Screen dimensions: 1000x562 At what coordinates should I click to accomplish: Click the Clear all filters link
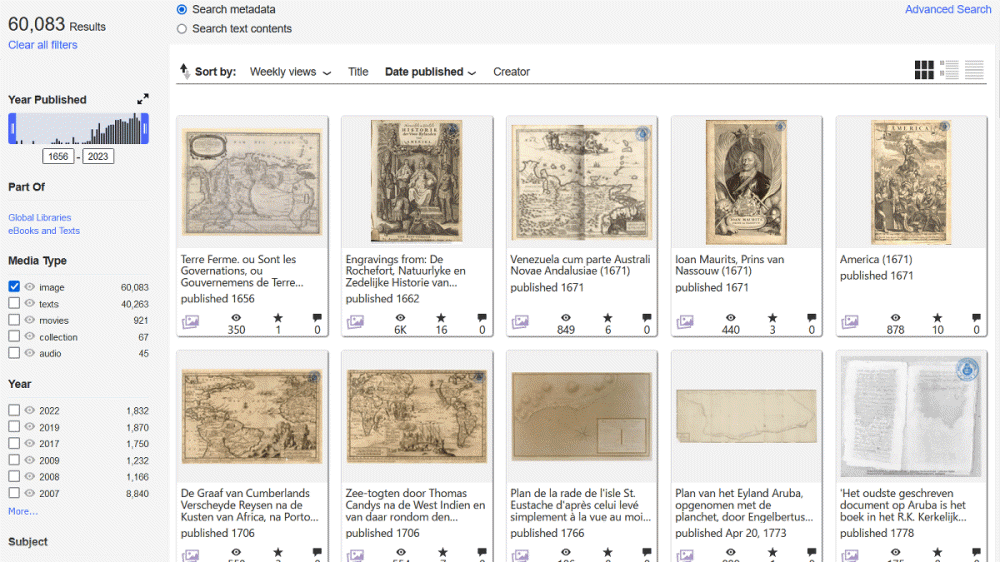click(43, 45)
